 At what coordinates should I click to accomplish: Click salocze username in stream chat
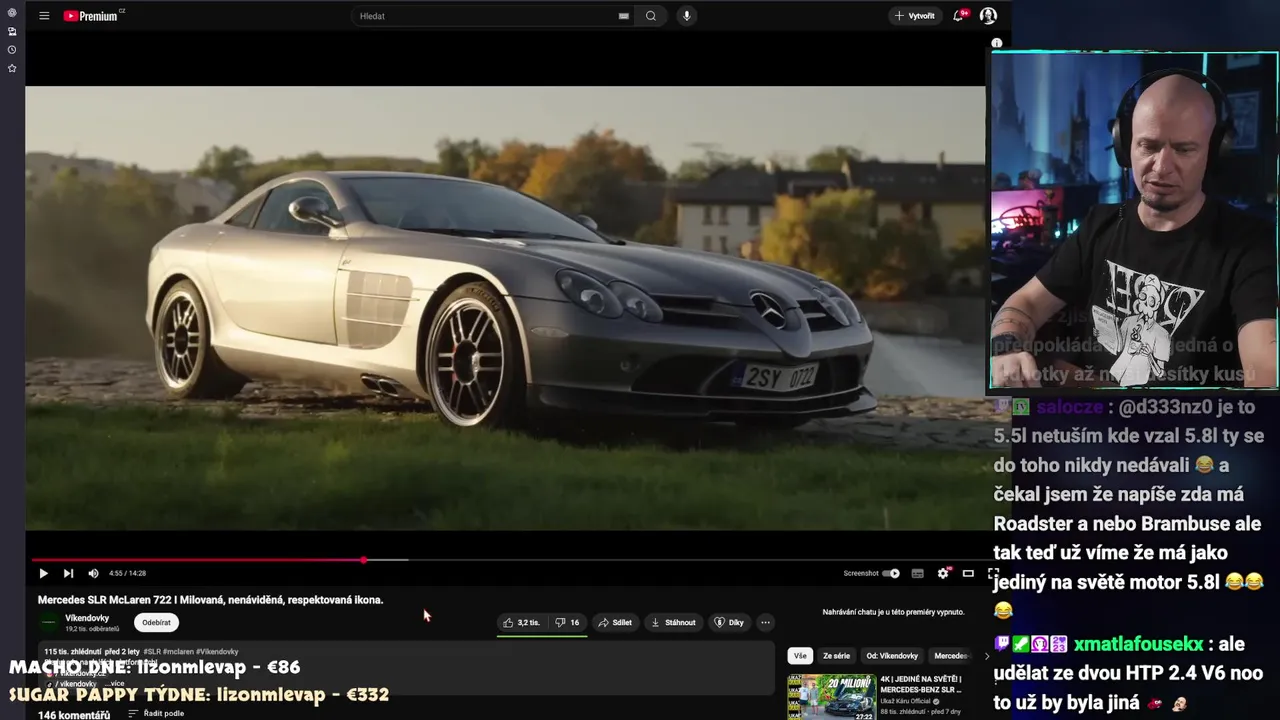(1069, 407)
